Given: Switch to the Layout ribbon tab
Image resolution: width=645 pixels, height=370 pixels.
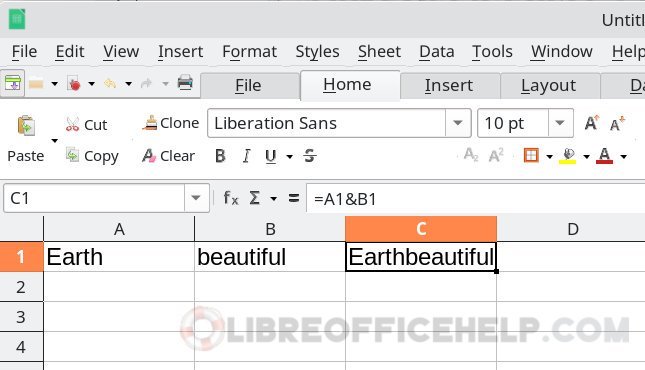Looking at the screenshot, I should tap(550, 86).
